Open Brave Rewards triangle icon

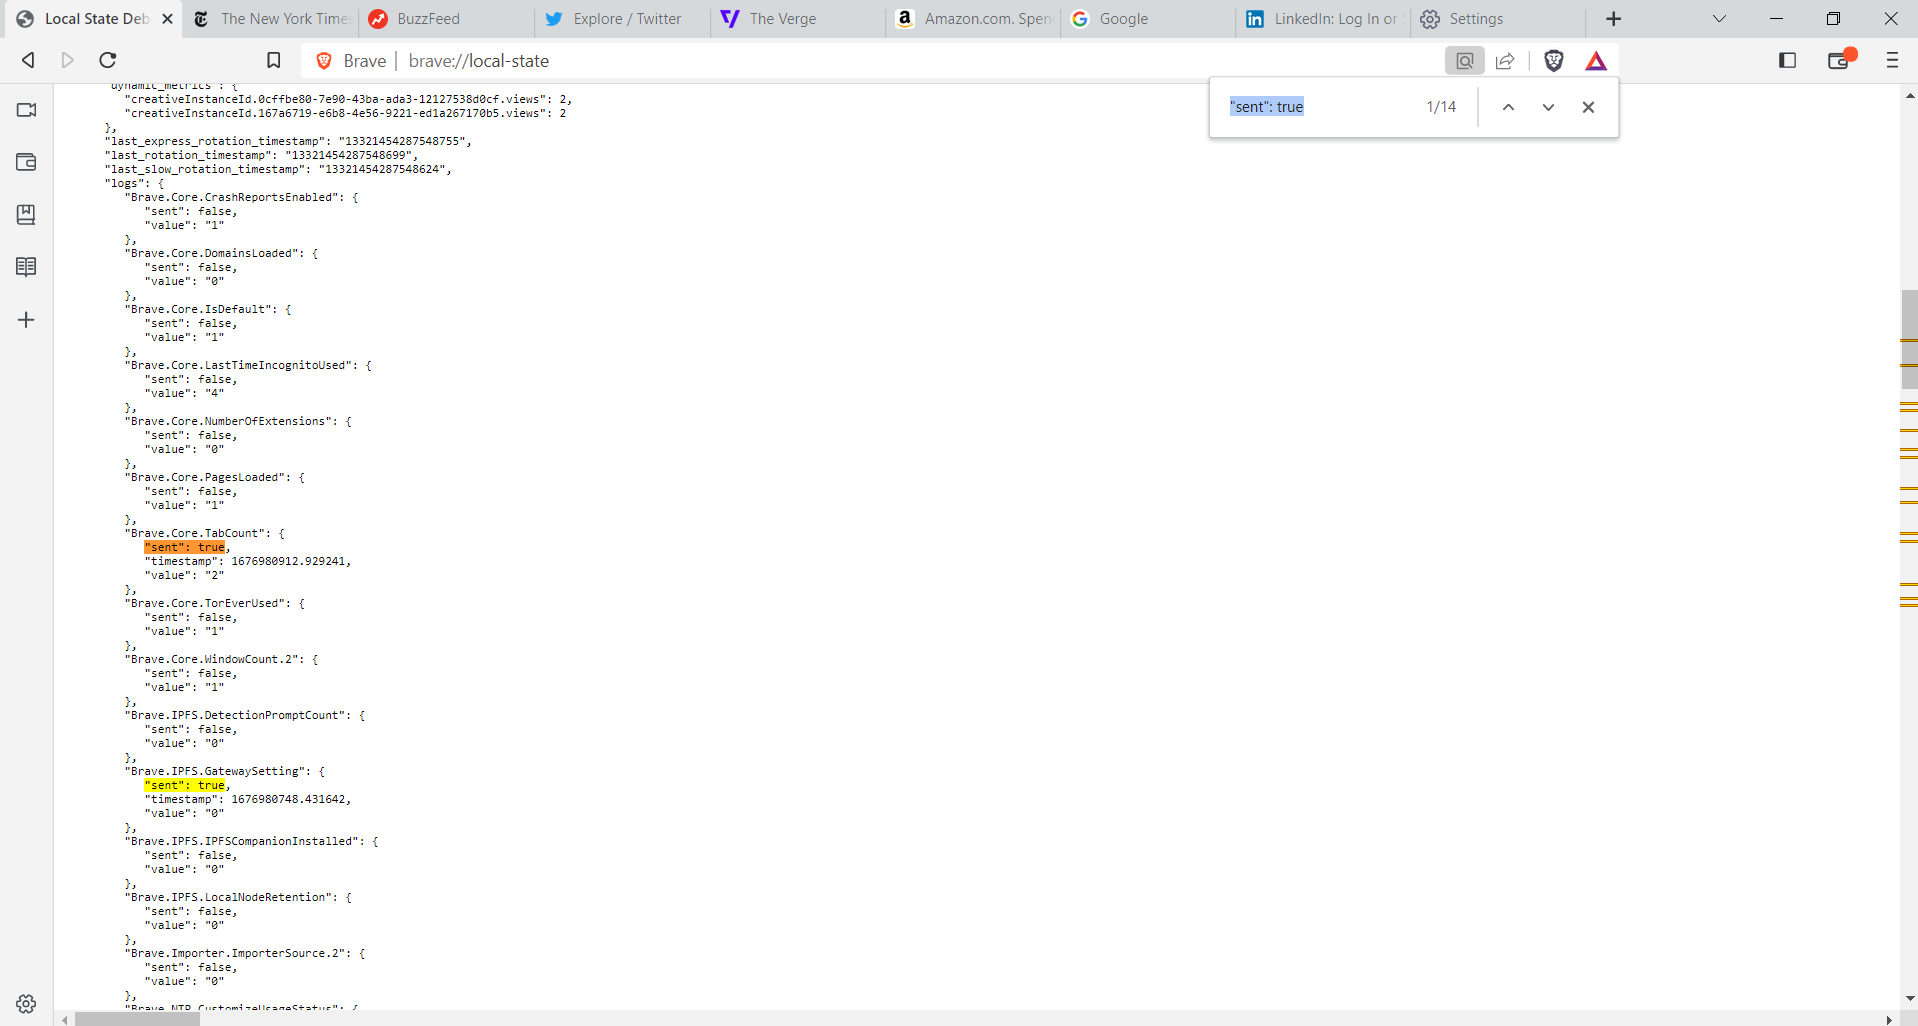pyautogui.click(x=1596, y=61)
